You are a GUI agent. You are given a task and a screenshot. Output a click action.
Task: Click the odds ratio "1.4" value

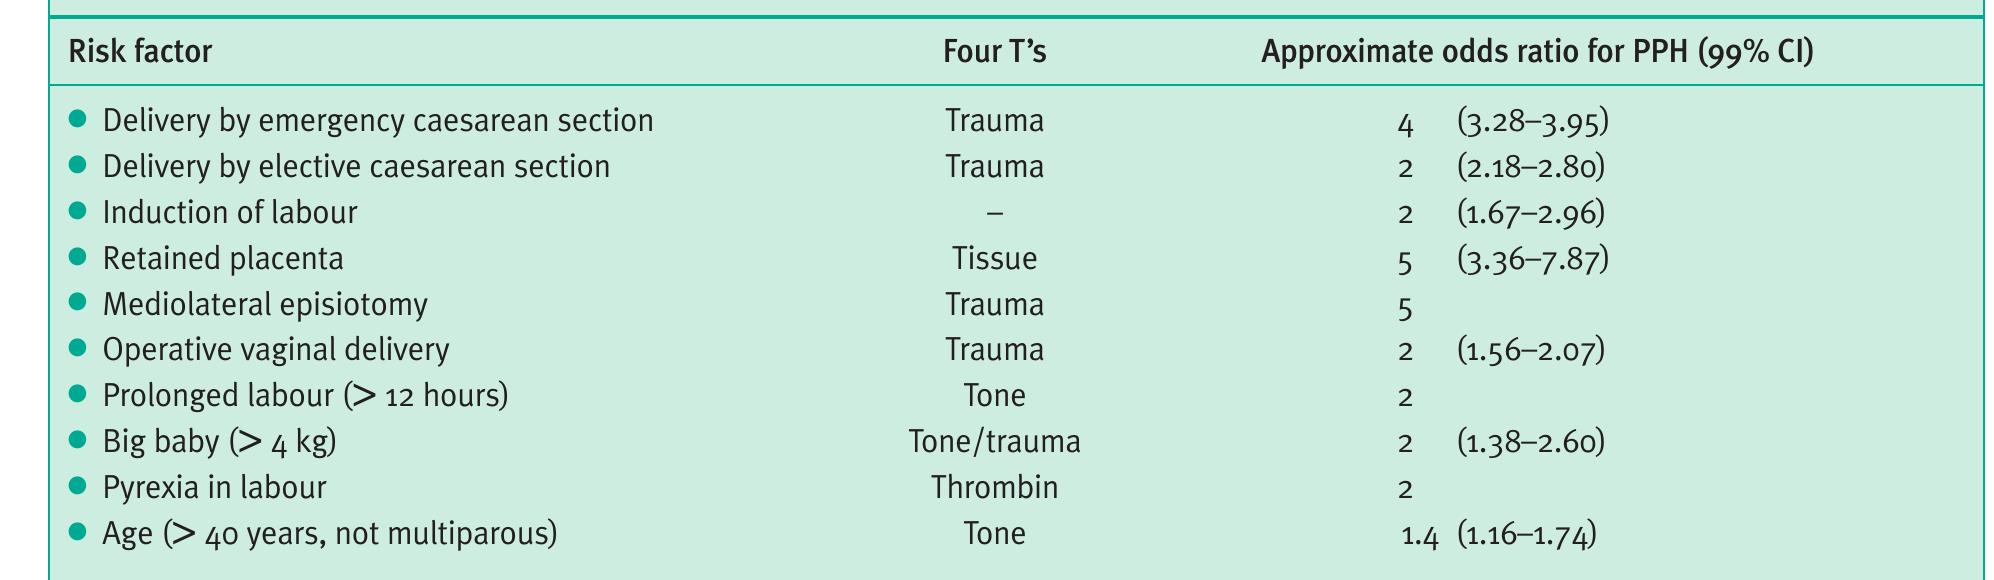click(1419, 536)
